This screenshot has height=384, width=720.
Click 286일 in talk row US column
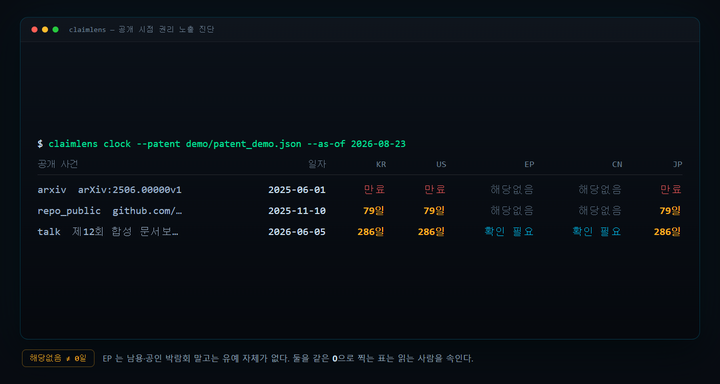point(431,232)
